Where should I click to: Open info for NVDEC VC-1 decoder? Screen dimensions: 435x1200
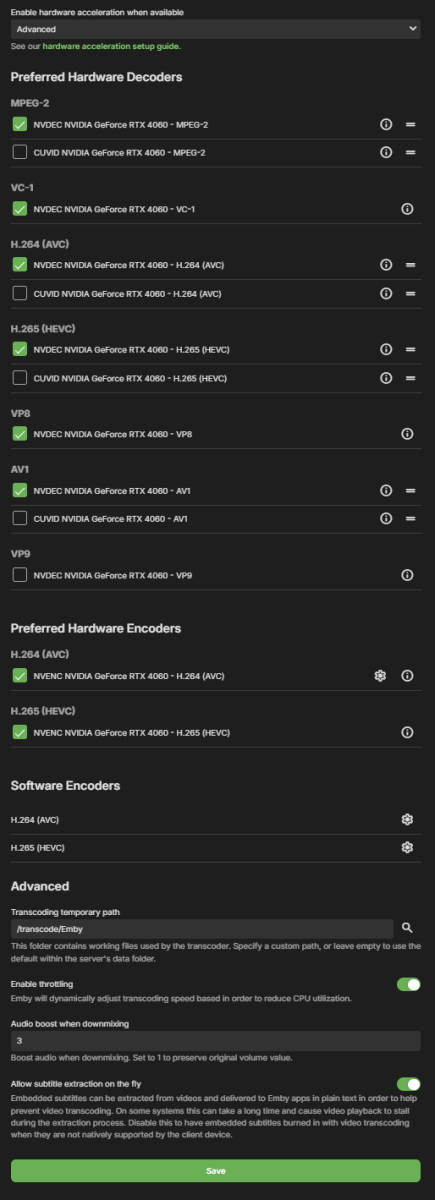tap(407, 209)
